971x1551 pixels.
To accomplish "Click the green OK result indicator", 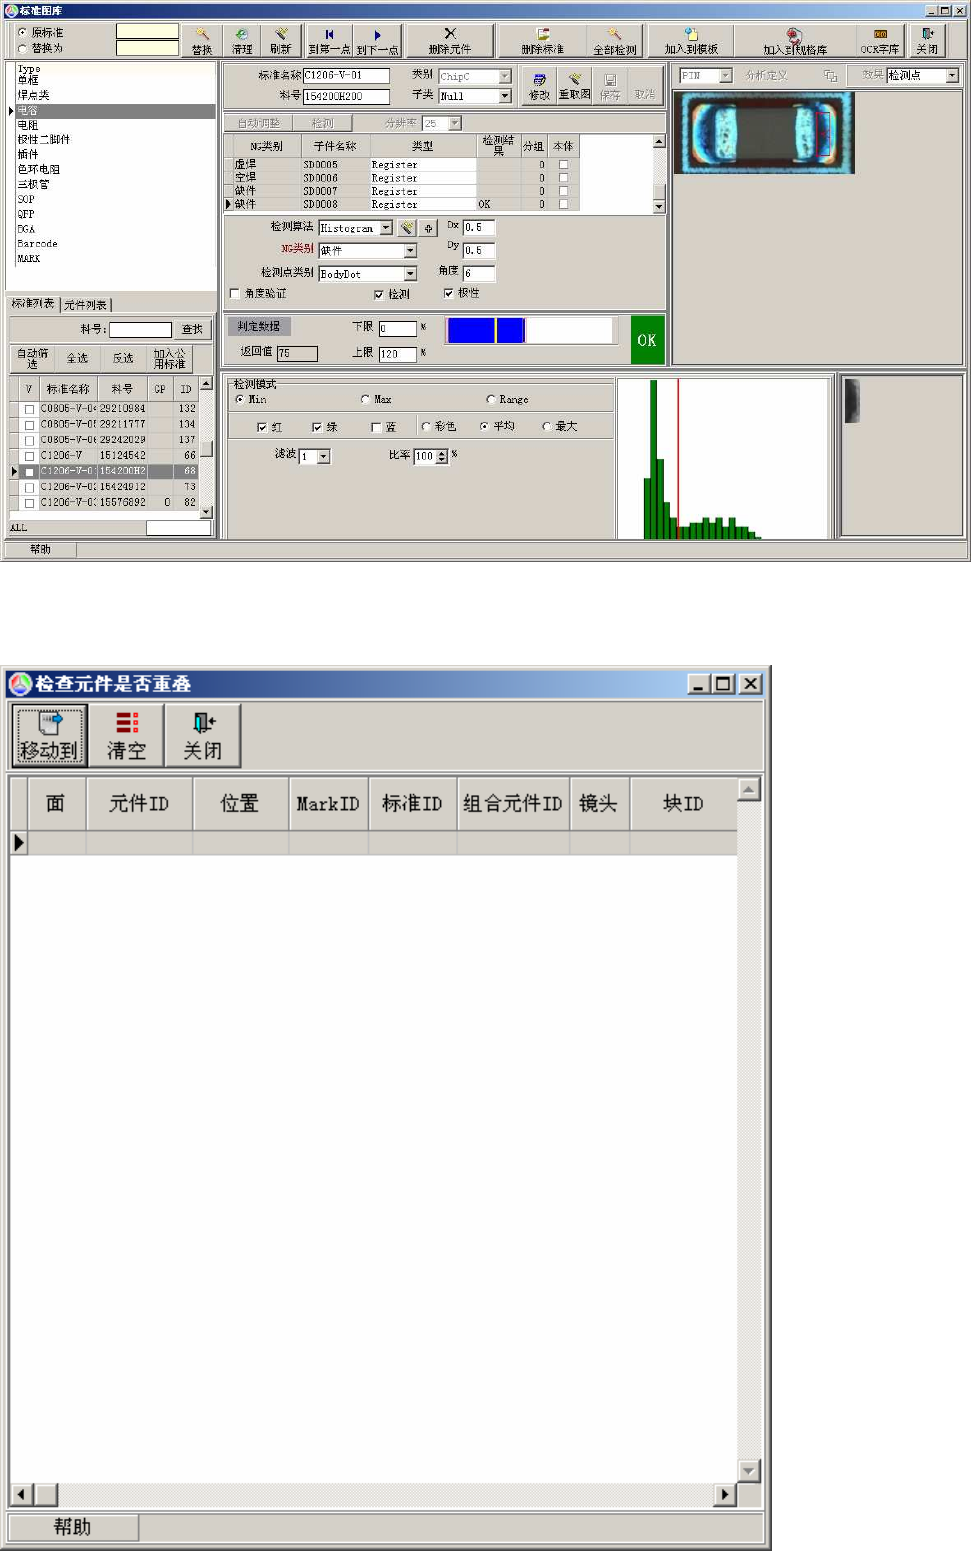I will pos(647,340).
